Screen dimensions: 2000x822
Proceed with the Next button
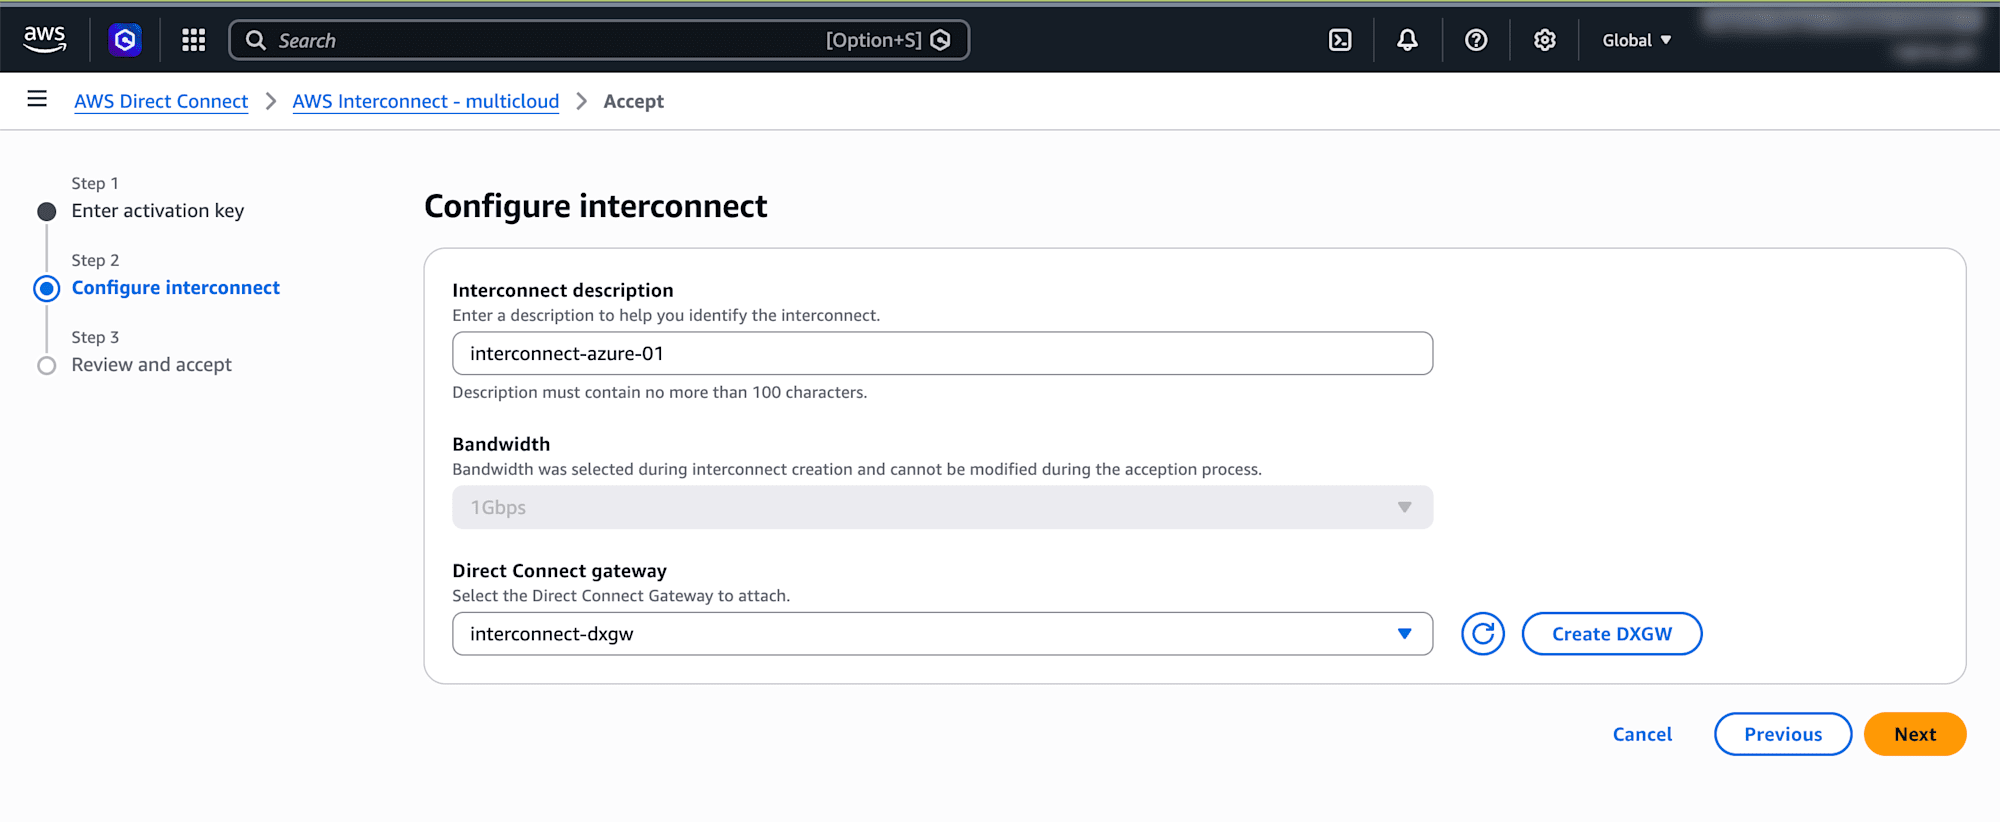point(1915,734)
